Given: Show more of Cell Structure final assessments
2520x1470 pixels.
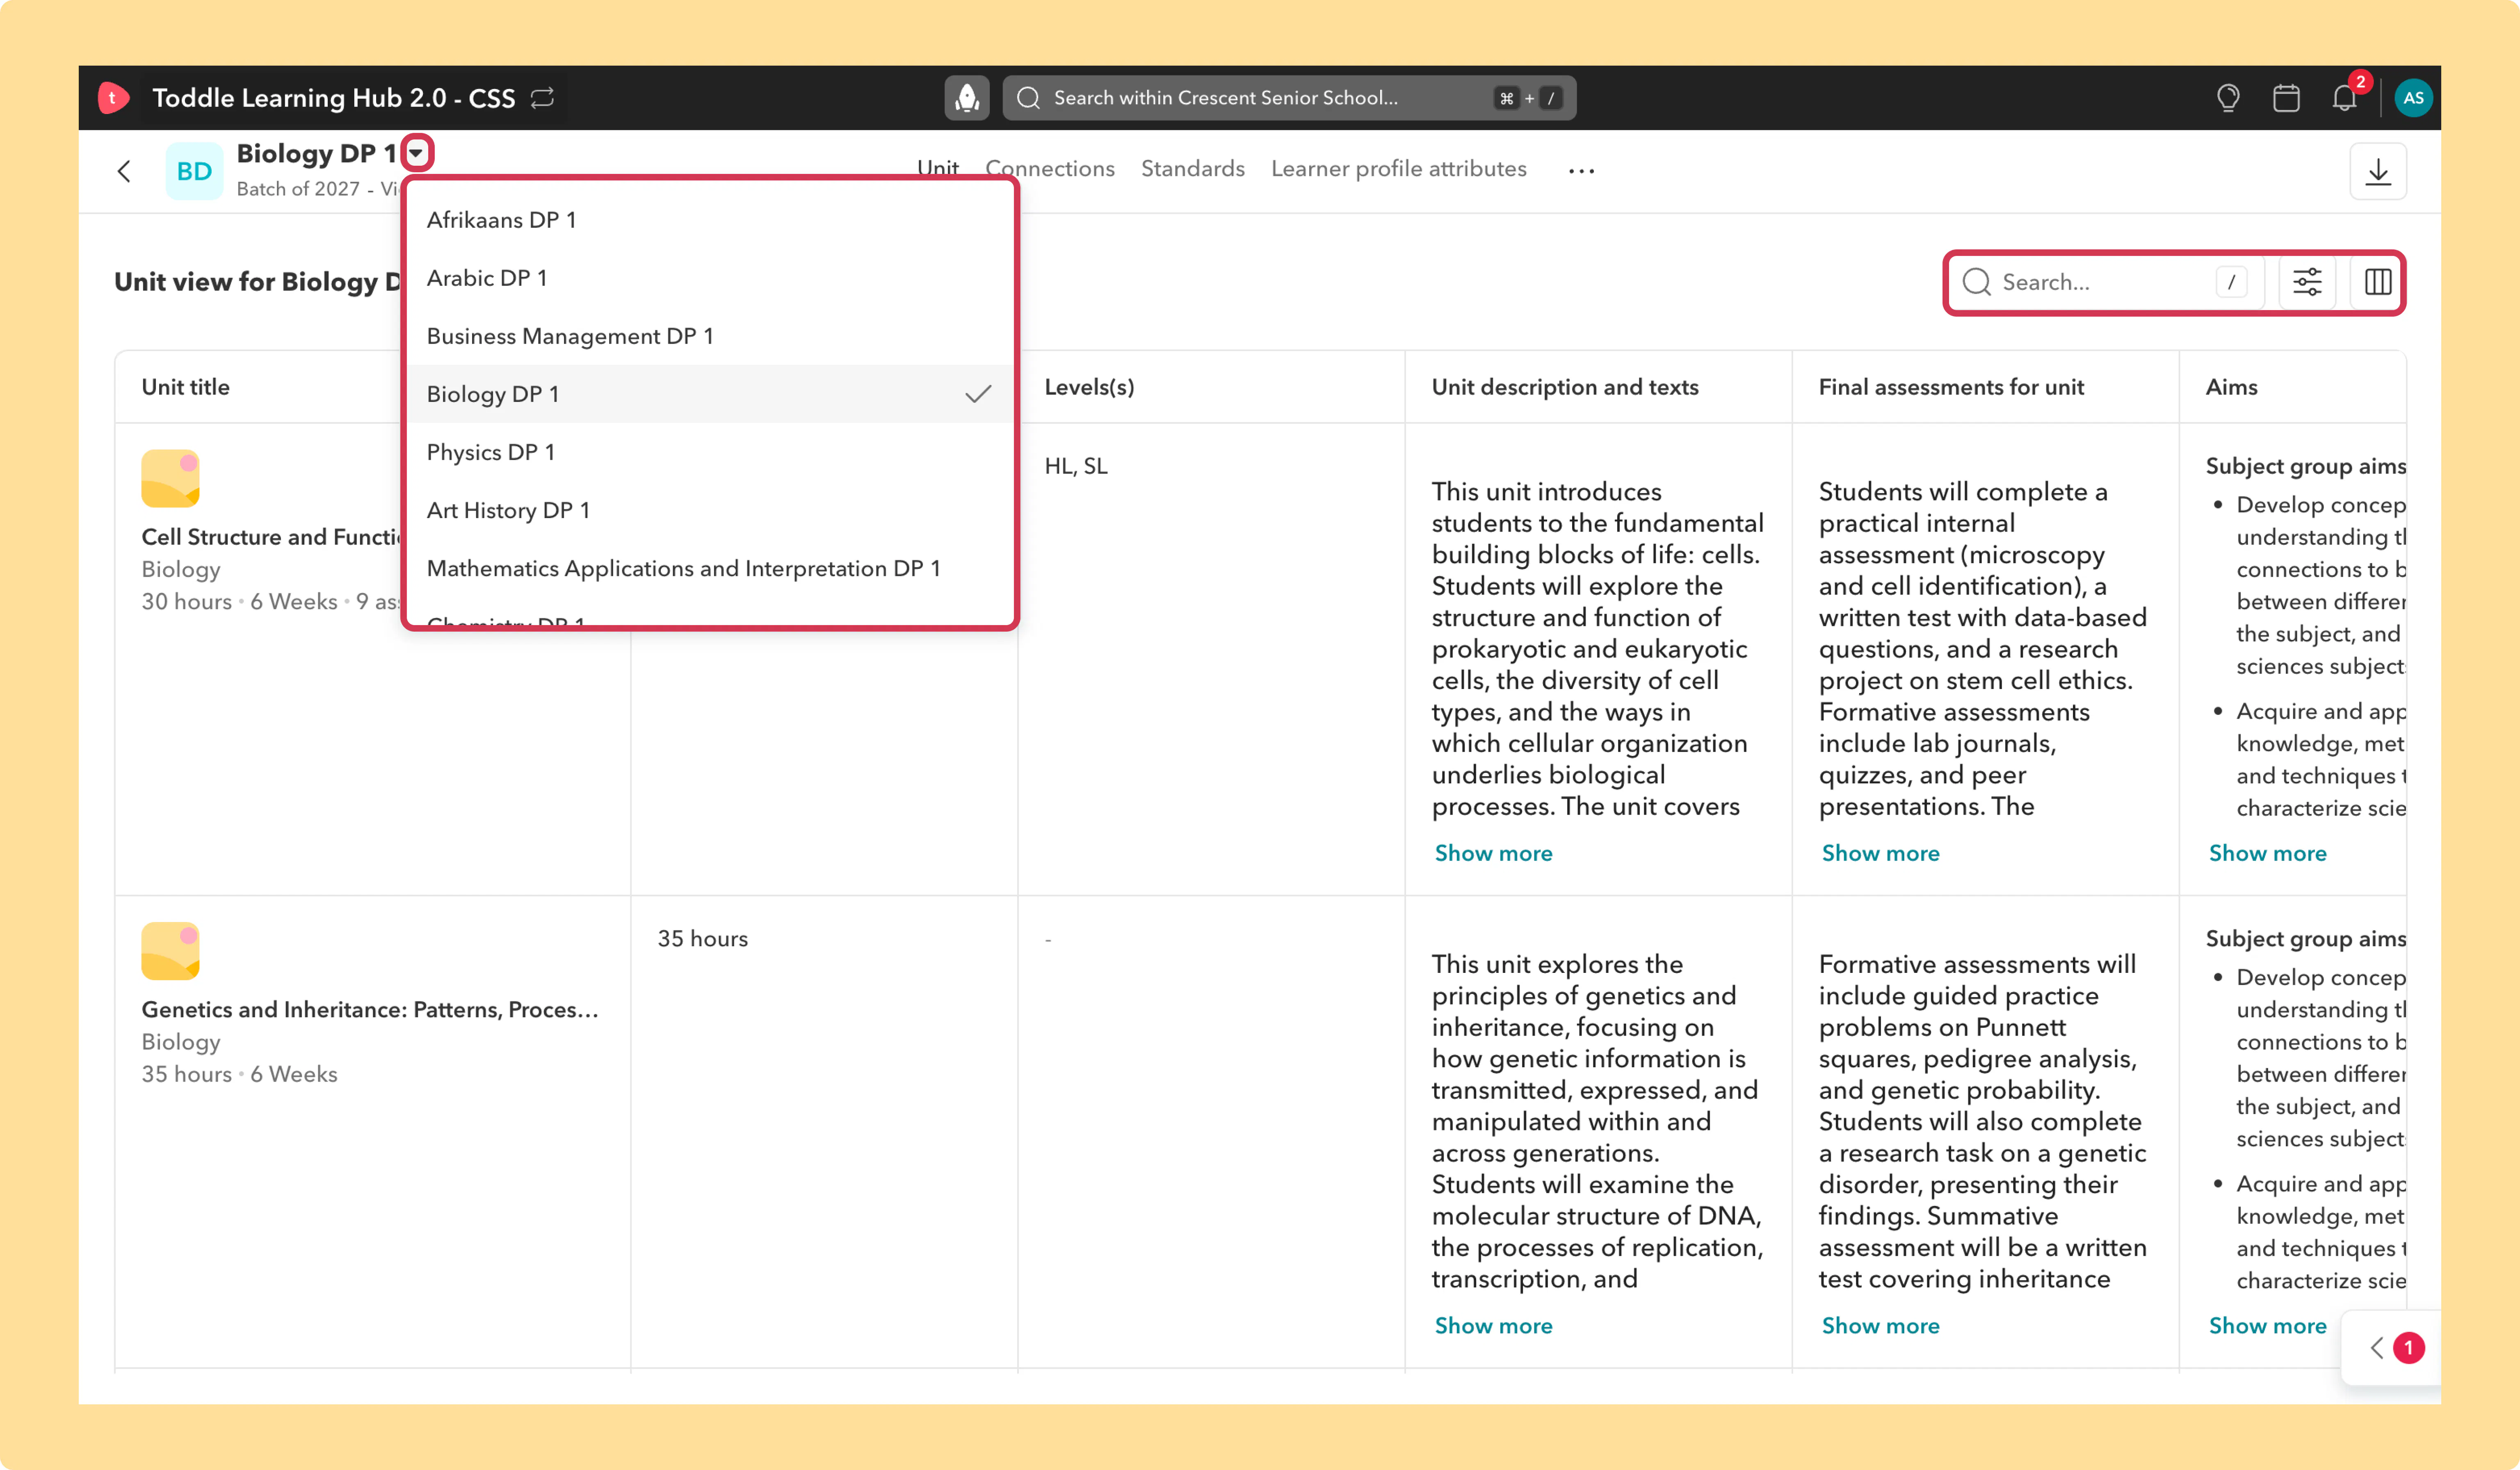Looking at the screenshot, I should point(1880,853).
